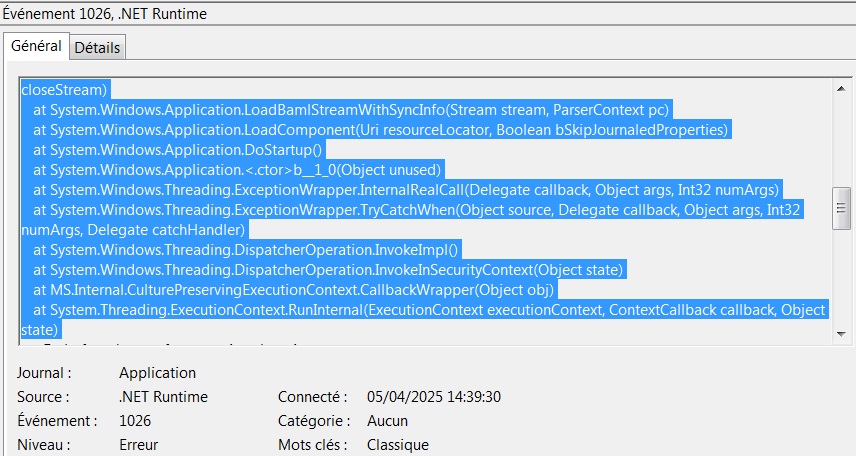The width and height of the screenshot is (856, 456).
Task: Click the Mots clés value Classique
Action: pyautogui.click(x=397, y=445)
